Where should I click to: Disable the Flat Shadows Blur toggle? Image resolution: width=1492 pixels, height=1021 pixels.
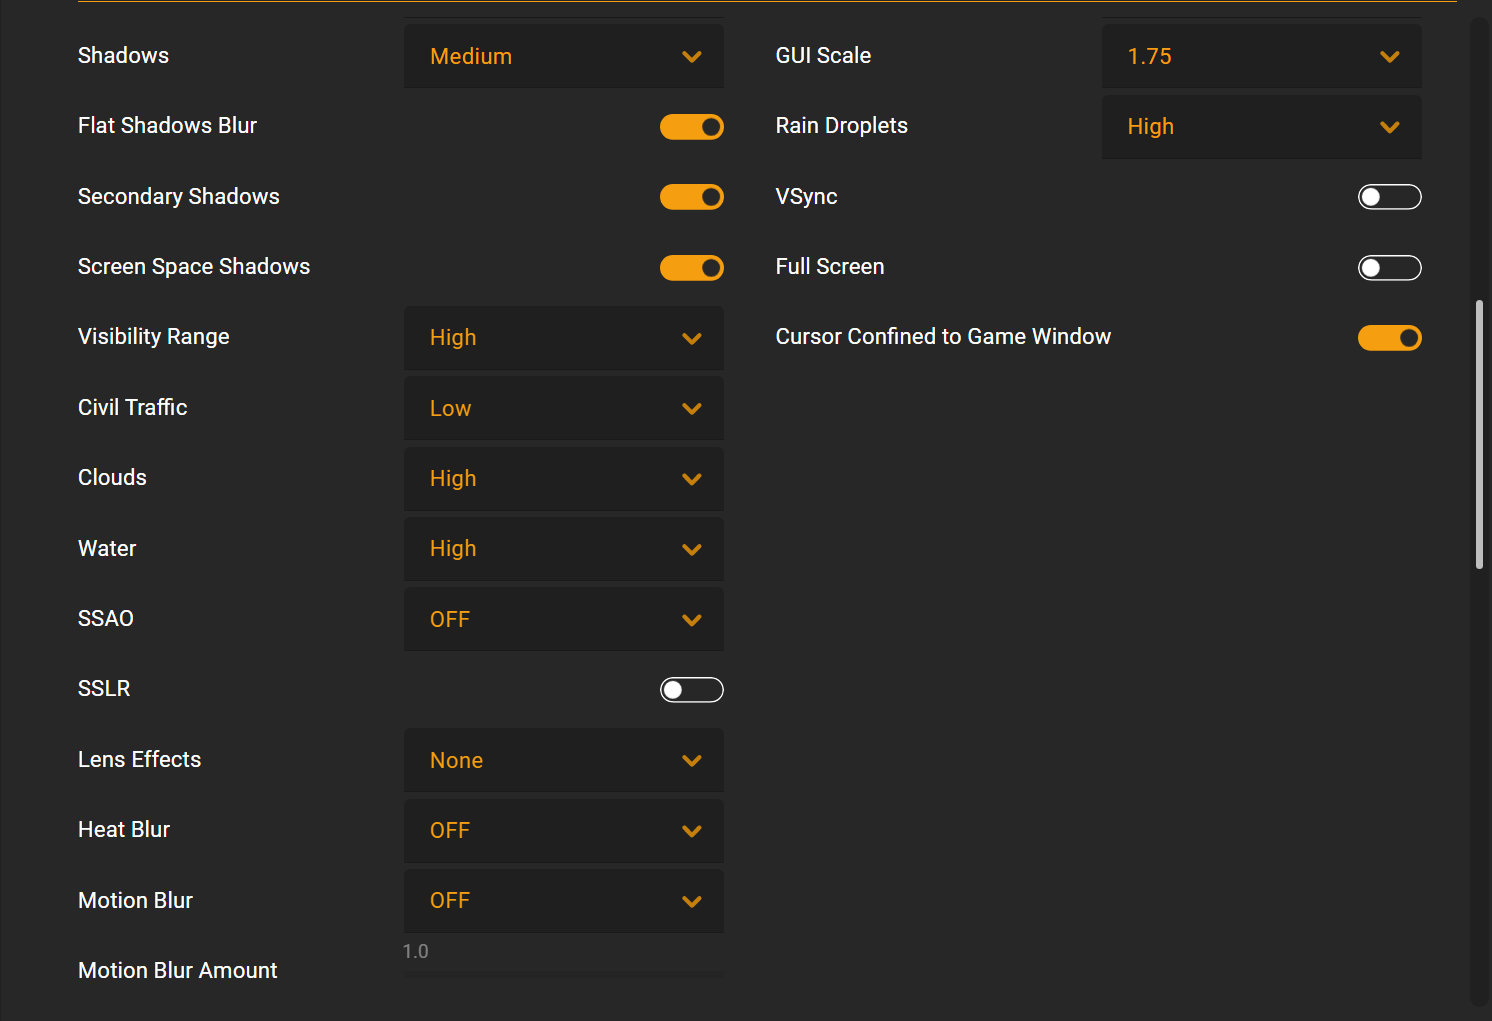point(691,127)
